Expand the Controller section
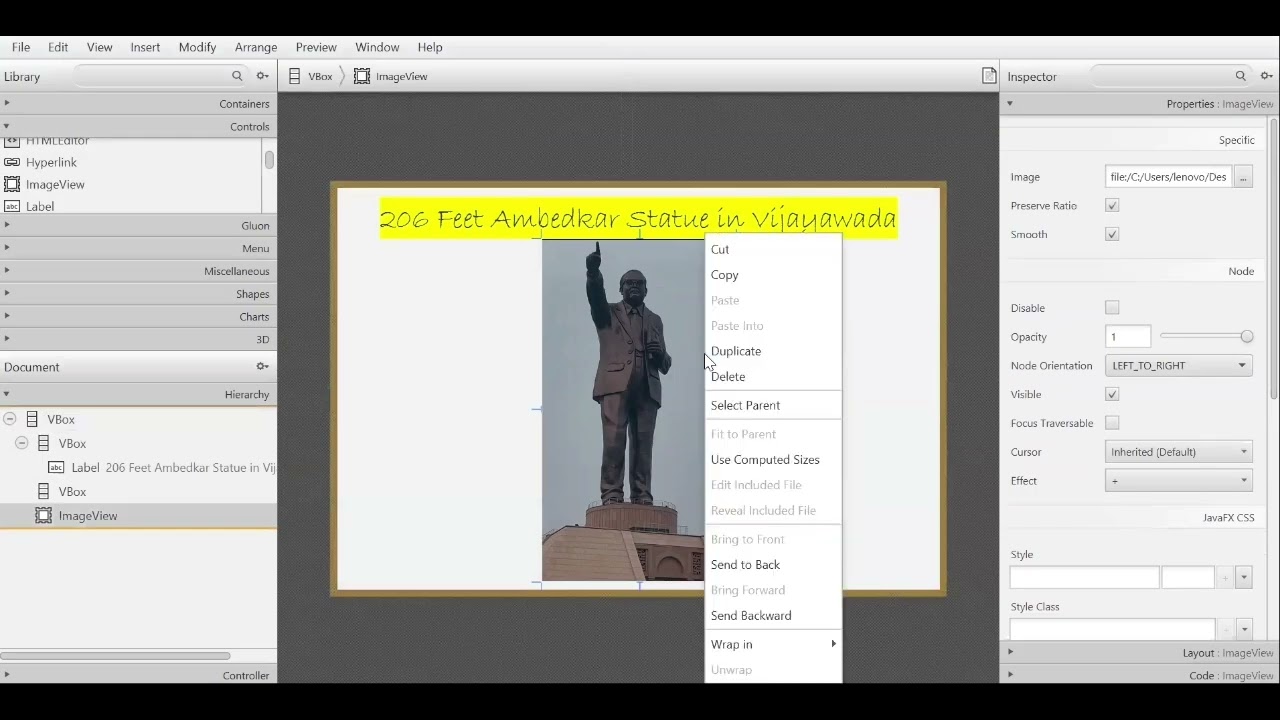 [x=138, y=675]
